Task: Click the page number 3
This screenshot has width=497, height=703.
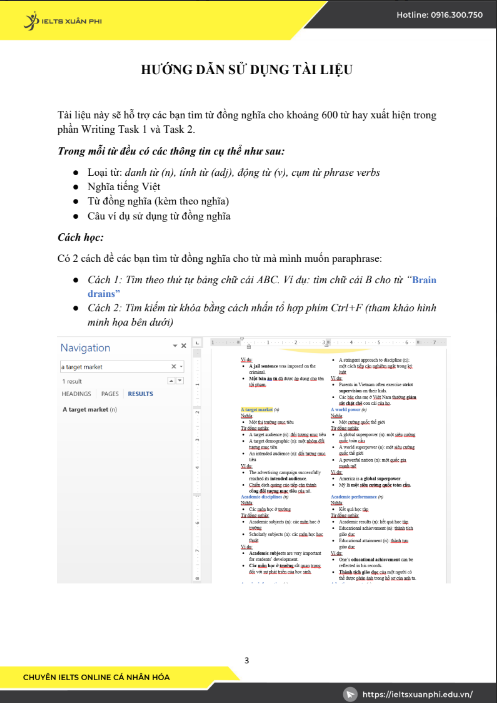Action: pos(246,660)
